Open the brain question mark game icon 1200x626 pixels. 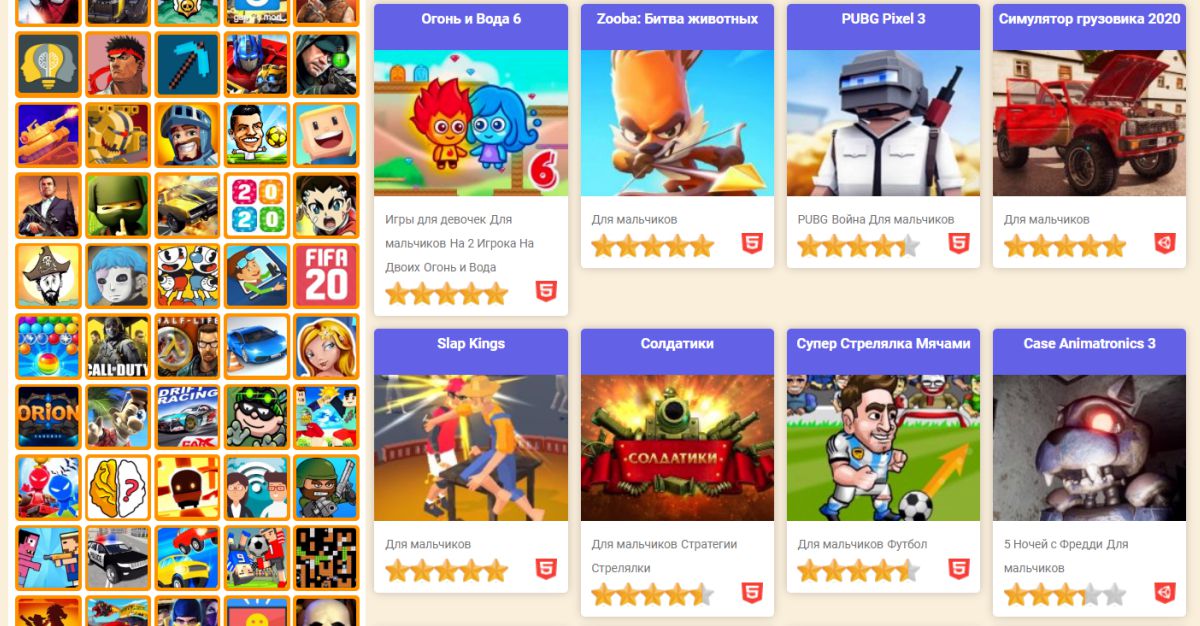click(x=118, y=488)
